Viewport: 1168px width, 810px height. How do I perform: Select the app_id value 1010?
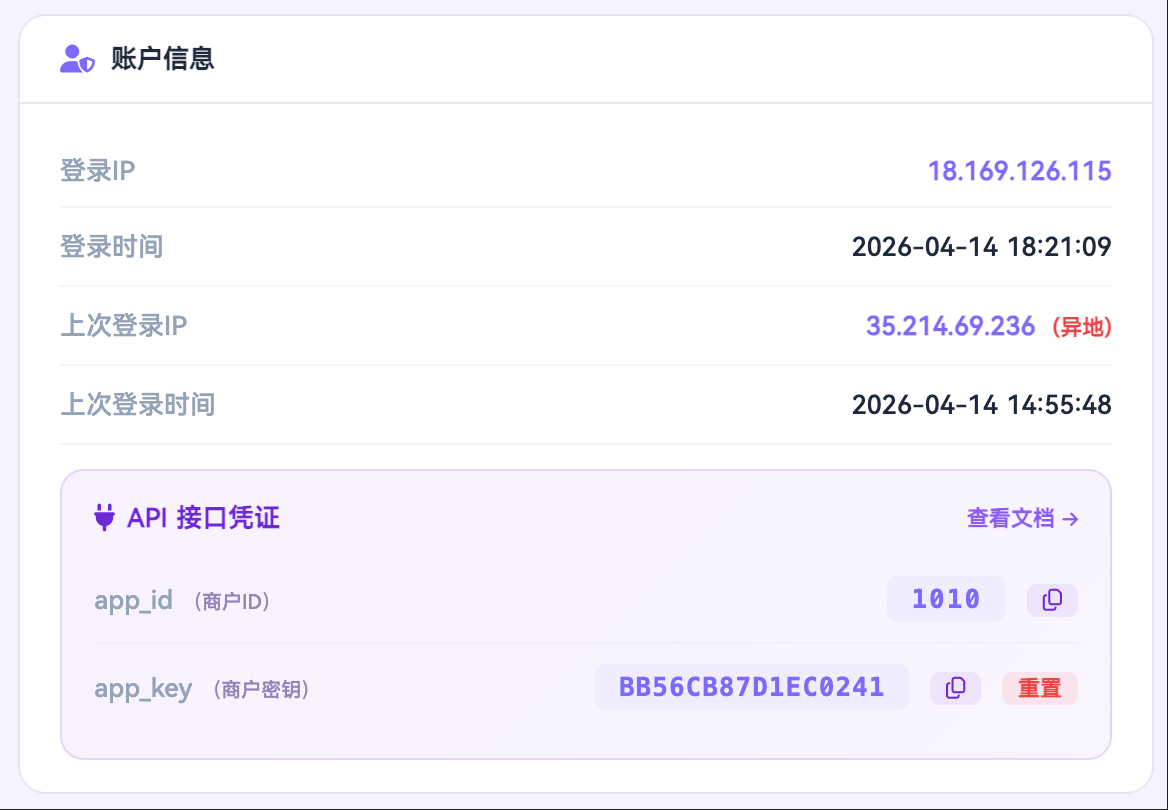pyautogui.click(x=945, y=600)
